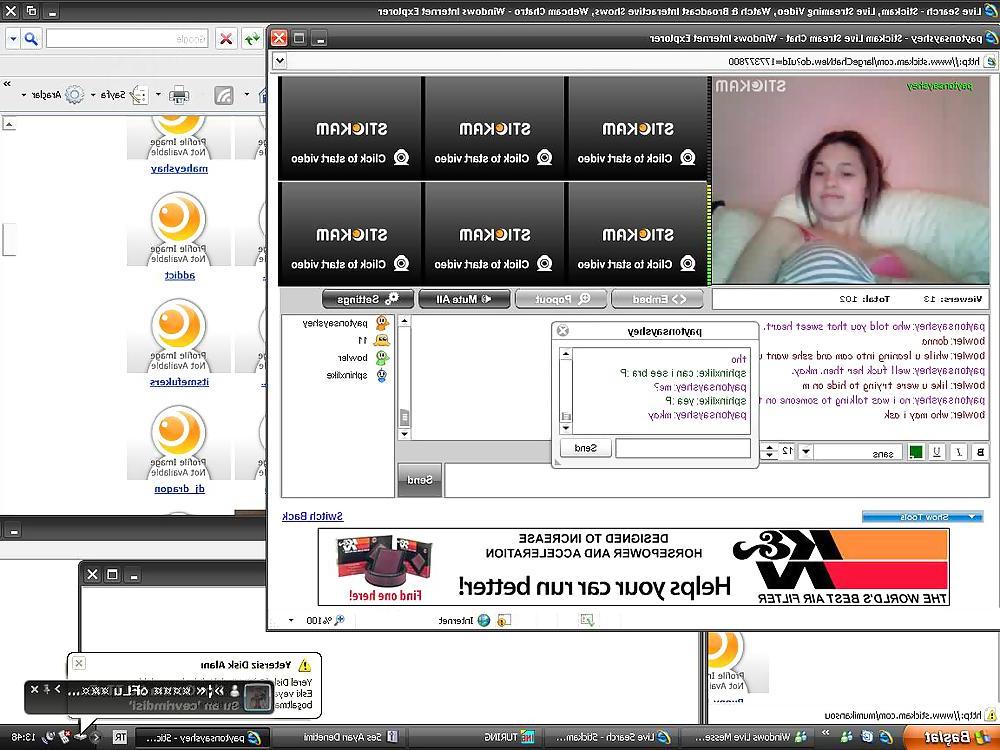This screenshot has width=1000, height=750.
Task: Open the addict profile link
Action: tap(179, 275)
